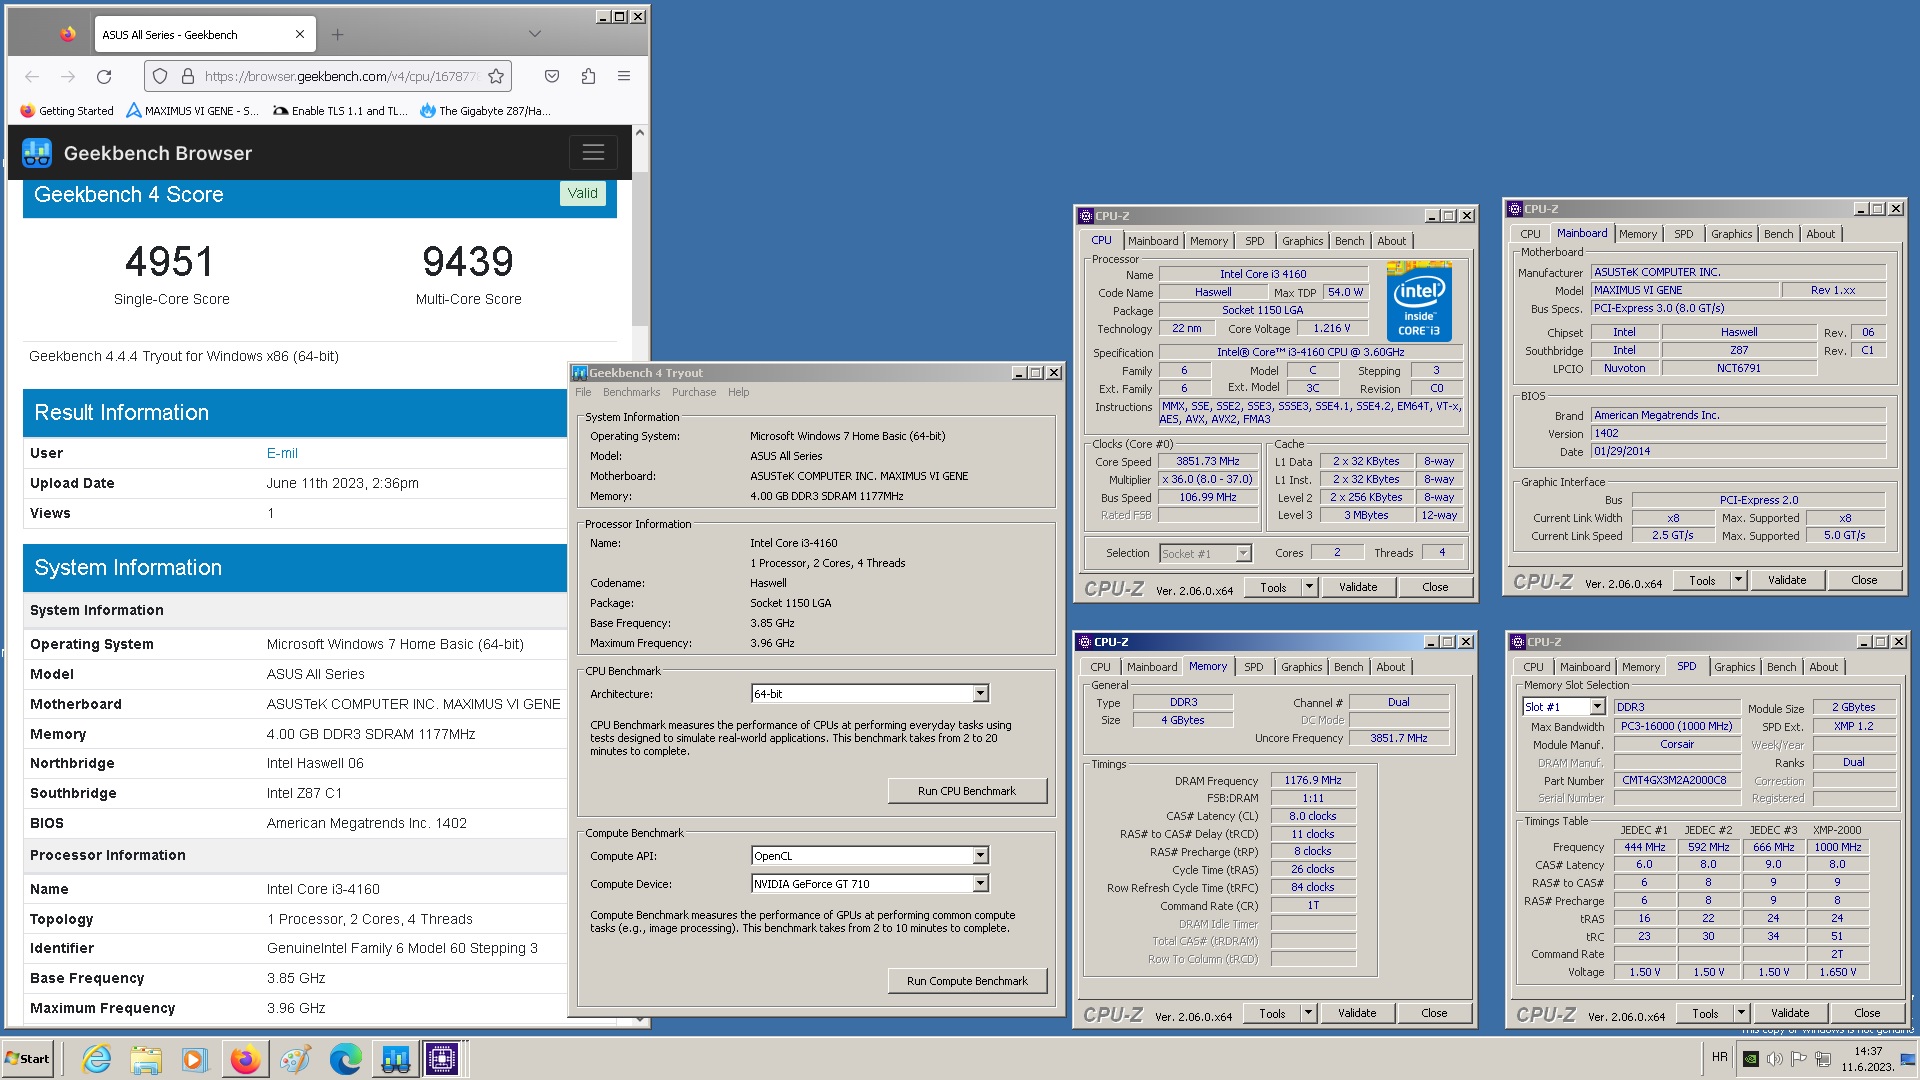
Task: Reload the Geekbench page in Firefox
Action: [x=104, y=76]
